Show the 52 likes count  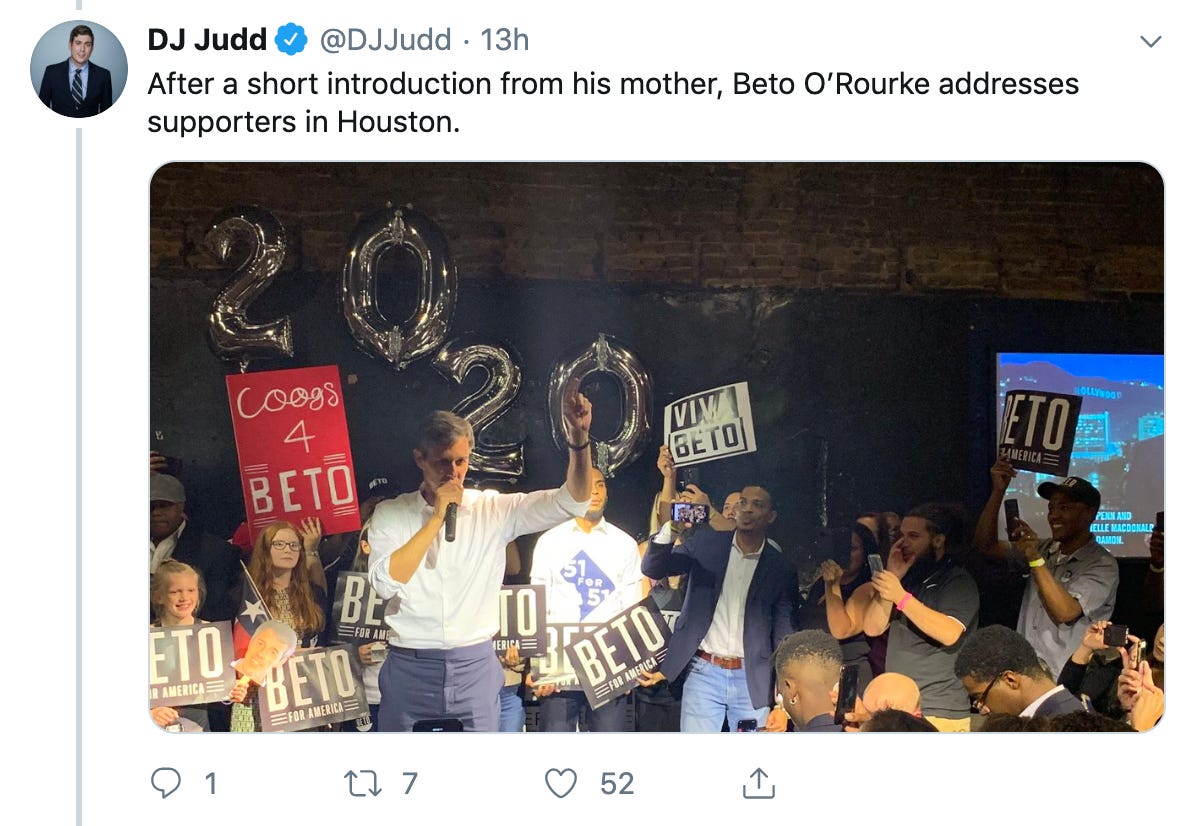(x=617, y=783)
